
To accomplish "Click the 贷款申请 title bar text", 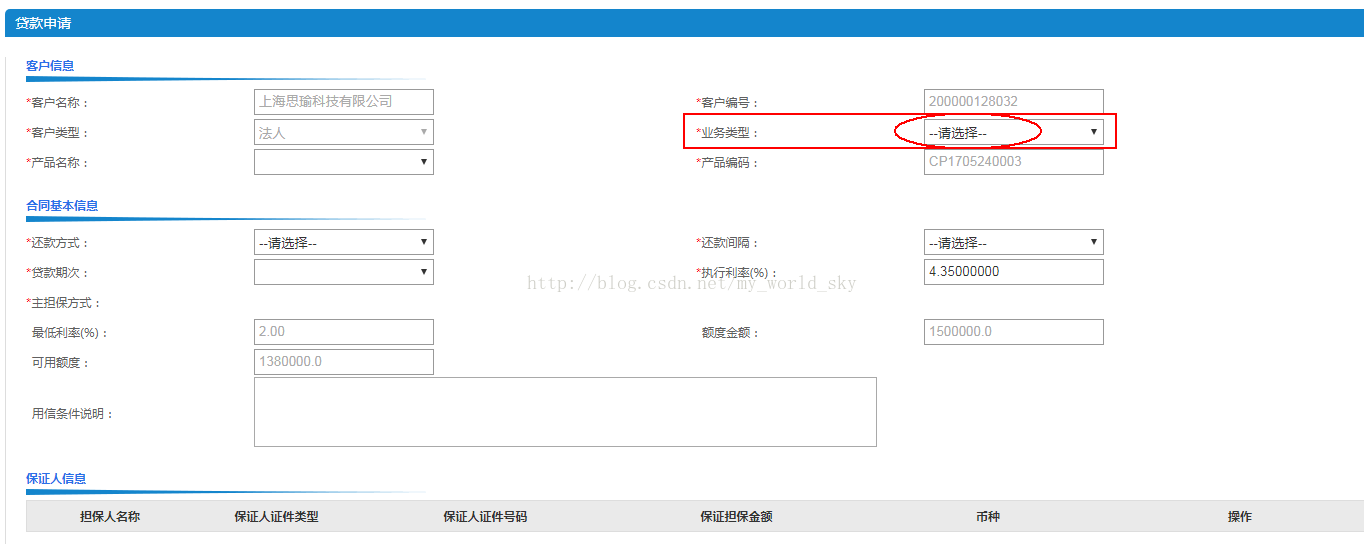I will coord(43,22).
